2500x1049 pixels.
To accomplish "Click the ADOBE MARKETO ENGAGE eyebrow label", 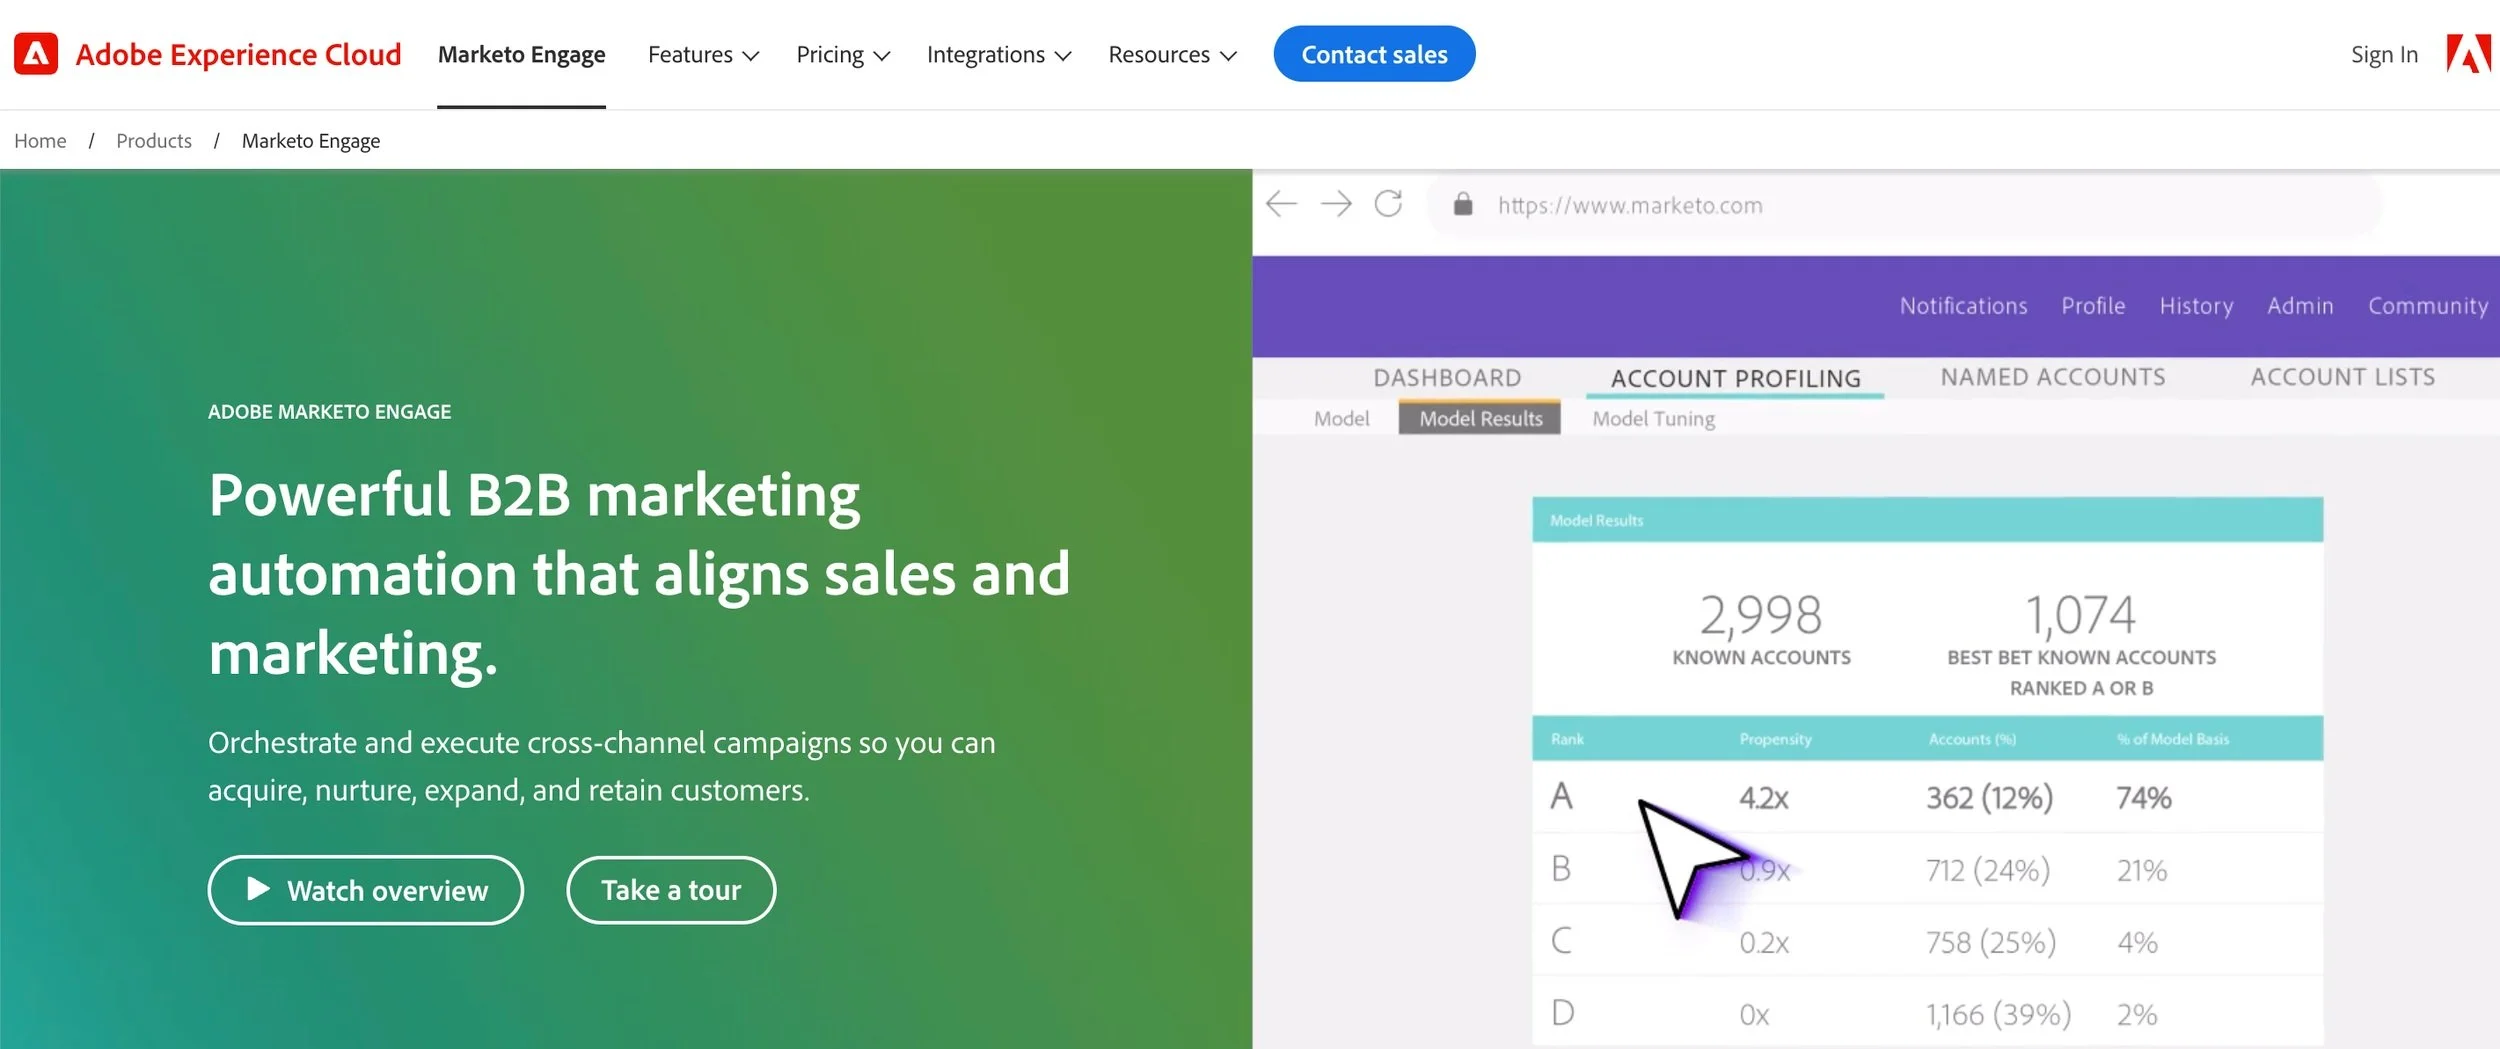I will [x=329, y=411].
